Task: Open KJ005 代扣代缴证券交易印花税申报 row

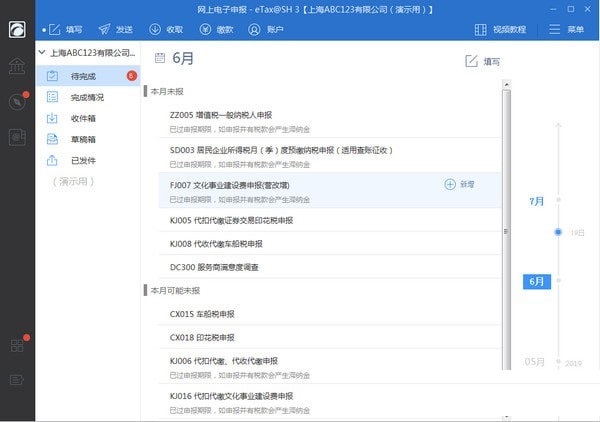Action: 330,220
